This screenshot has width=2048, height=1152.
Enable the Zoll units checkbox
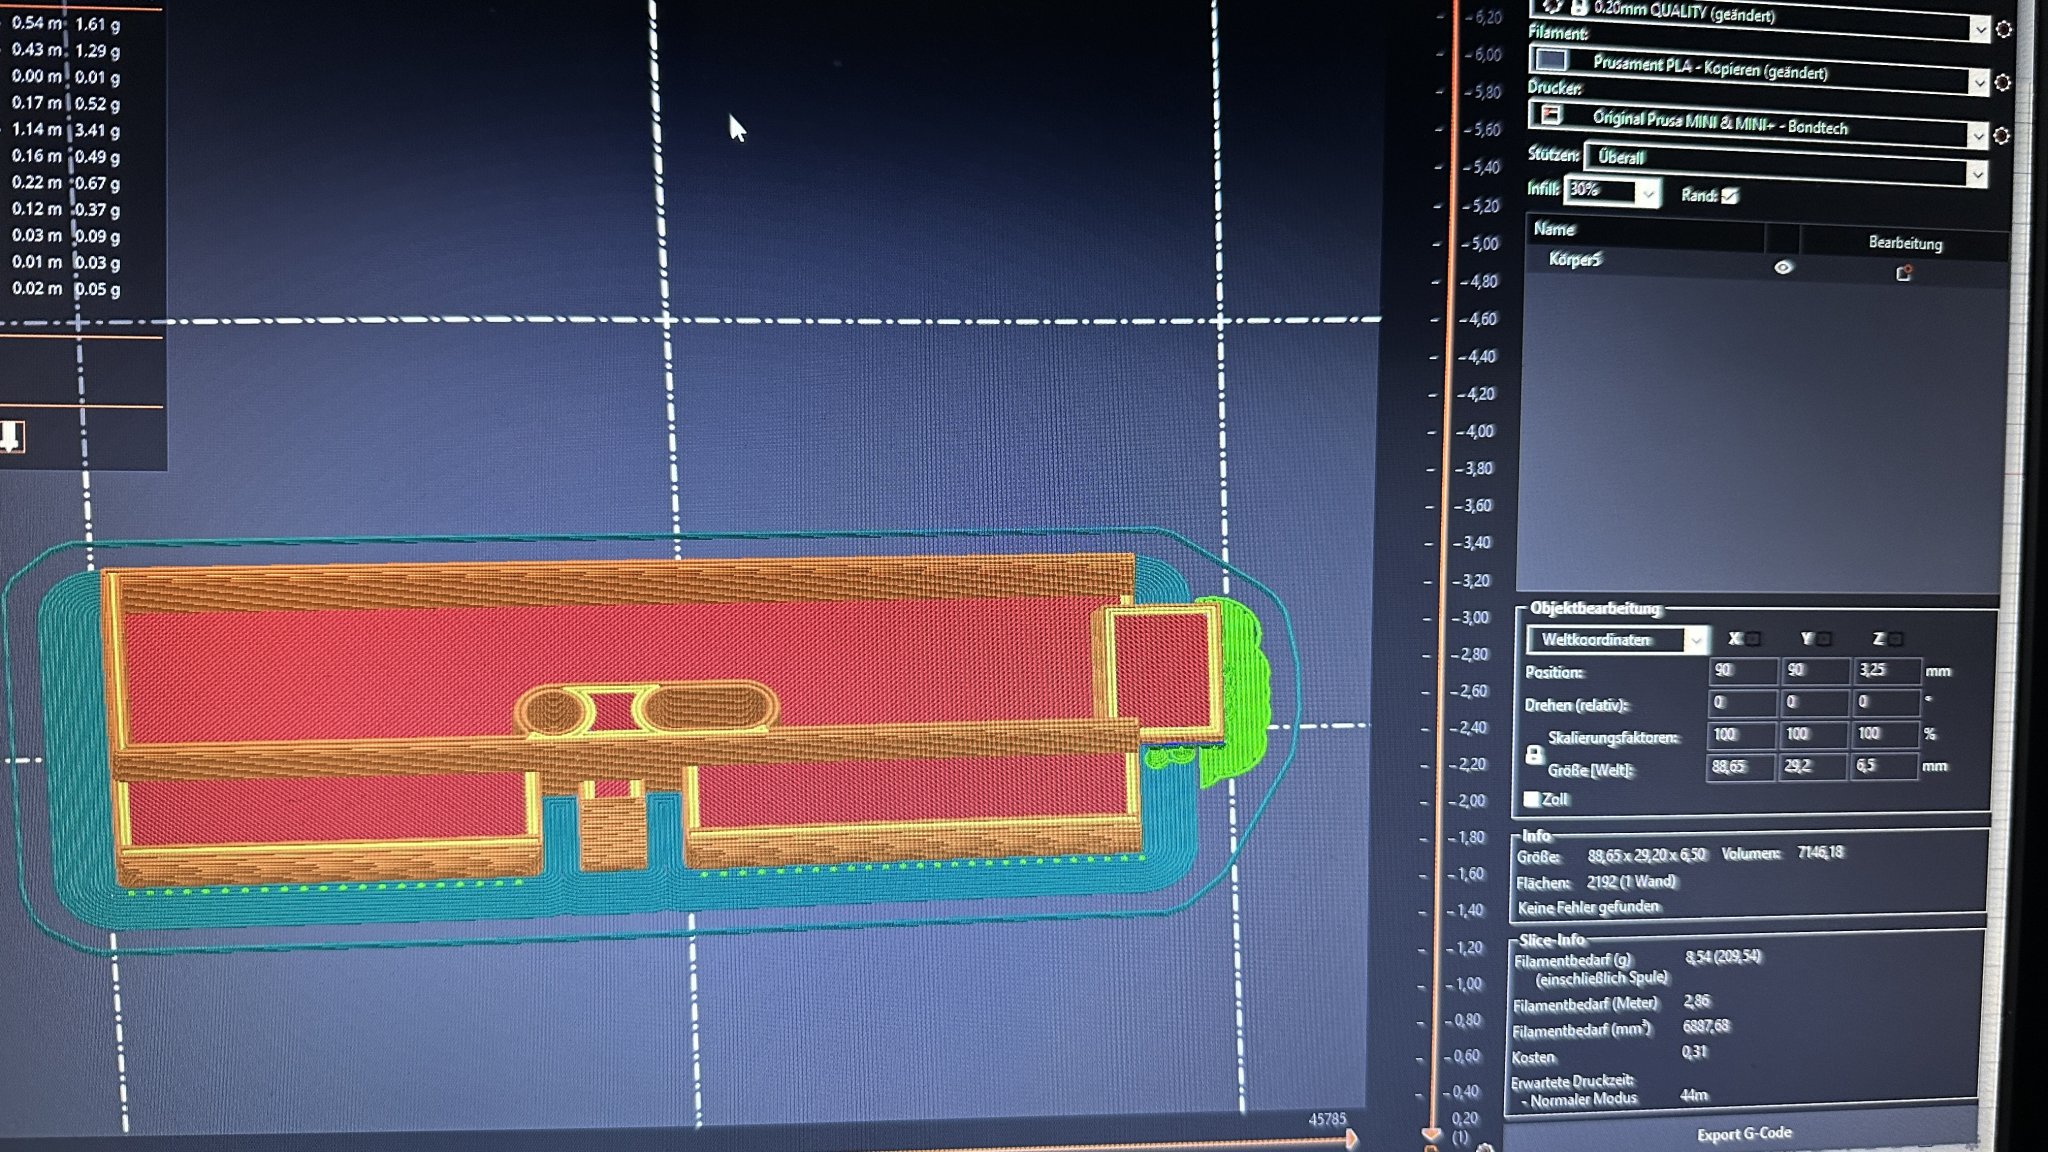[1531, 798]
